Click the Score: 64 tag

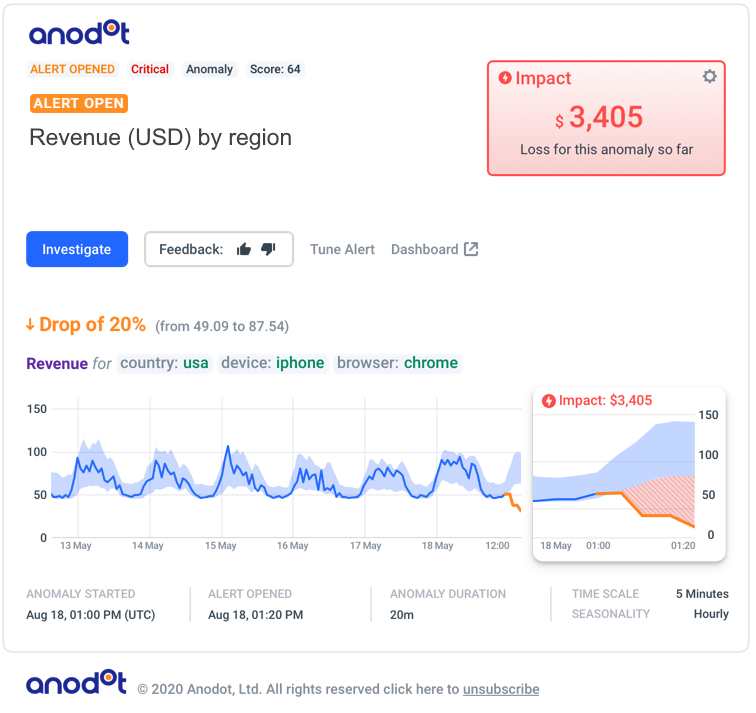click(275, 69)
